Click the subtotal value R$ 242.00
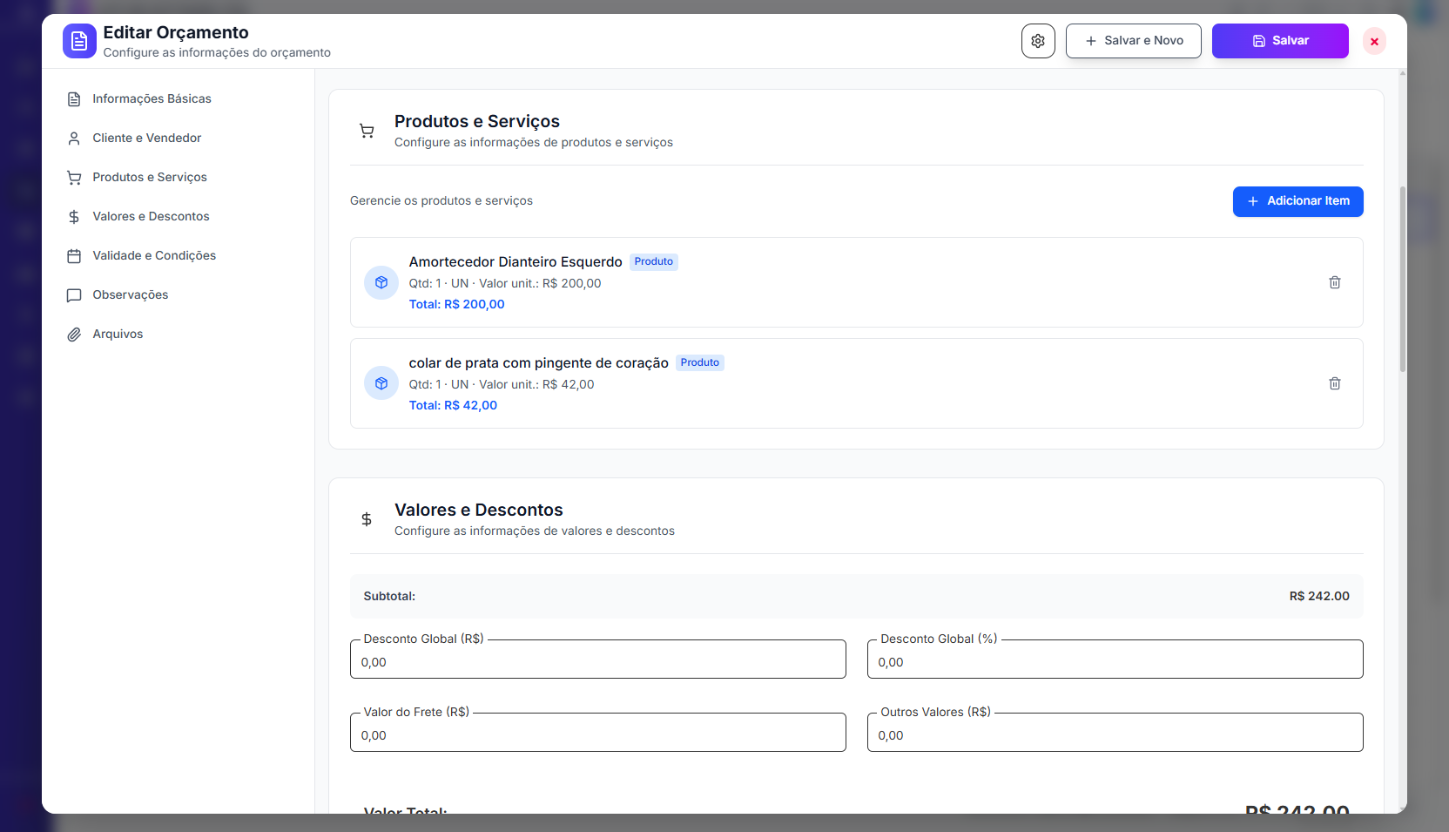Image resolution: width=1449 pixels, height=832 pixels. [x=1319, y=596]
